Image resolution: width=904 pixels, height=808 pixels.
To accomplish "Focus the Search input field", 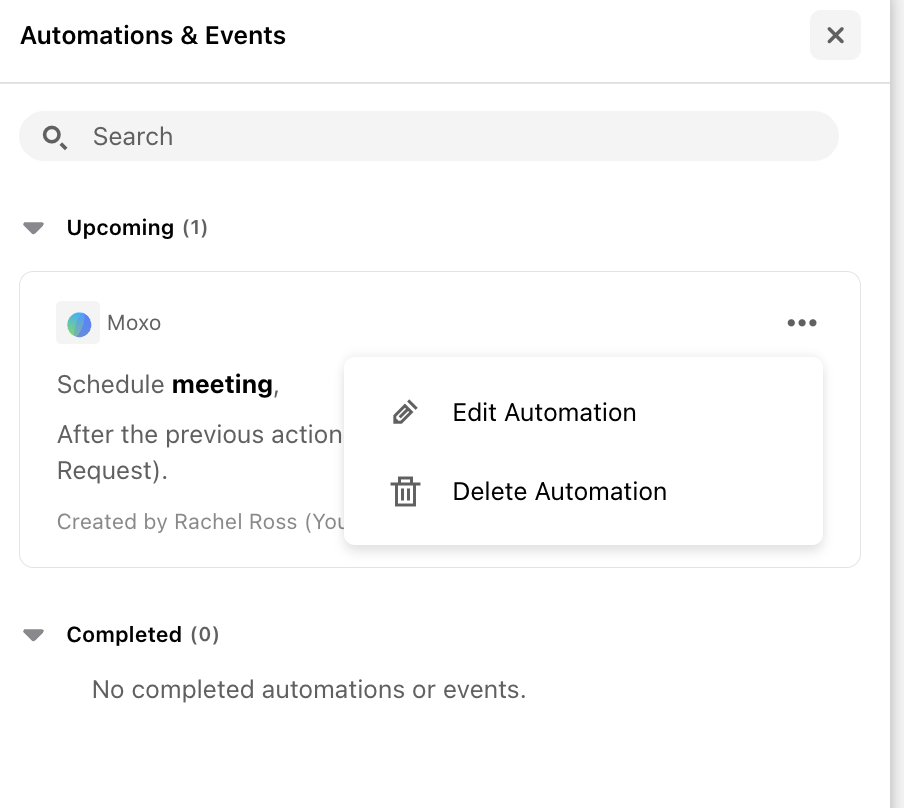I will pyautogui.click(x=428, y=136).
